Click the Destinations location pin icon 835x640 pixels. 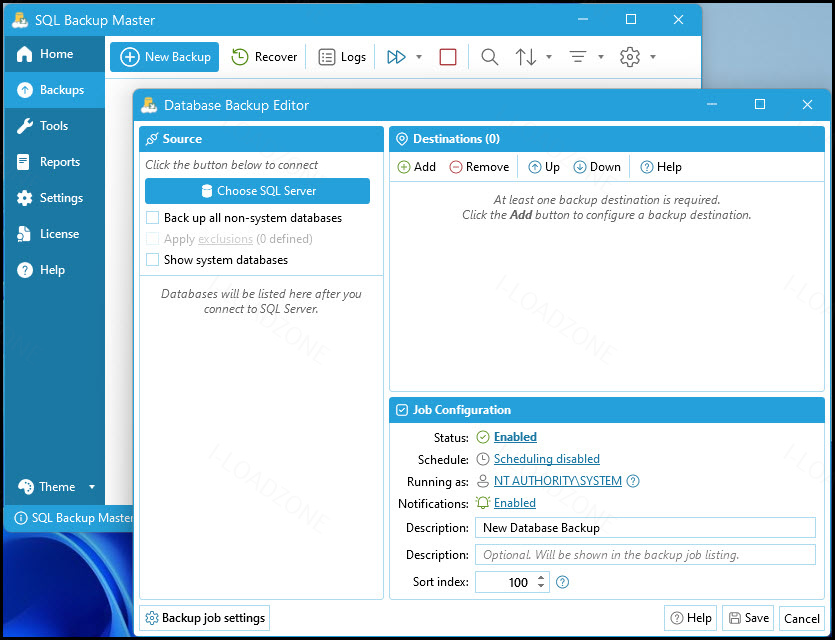pos(402,139)
